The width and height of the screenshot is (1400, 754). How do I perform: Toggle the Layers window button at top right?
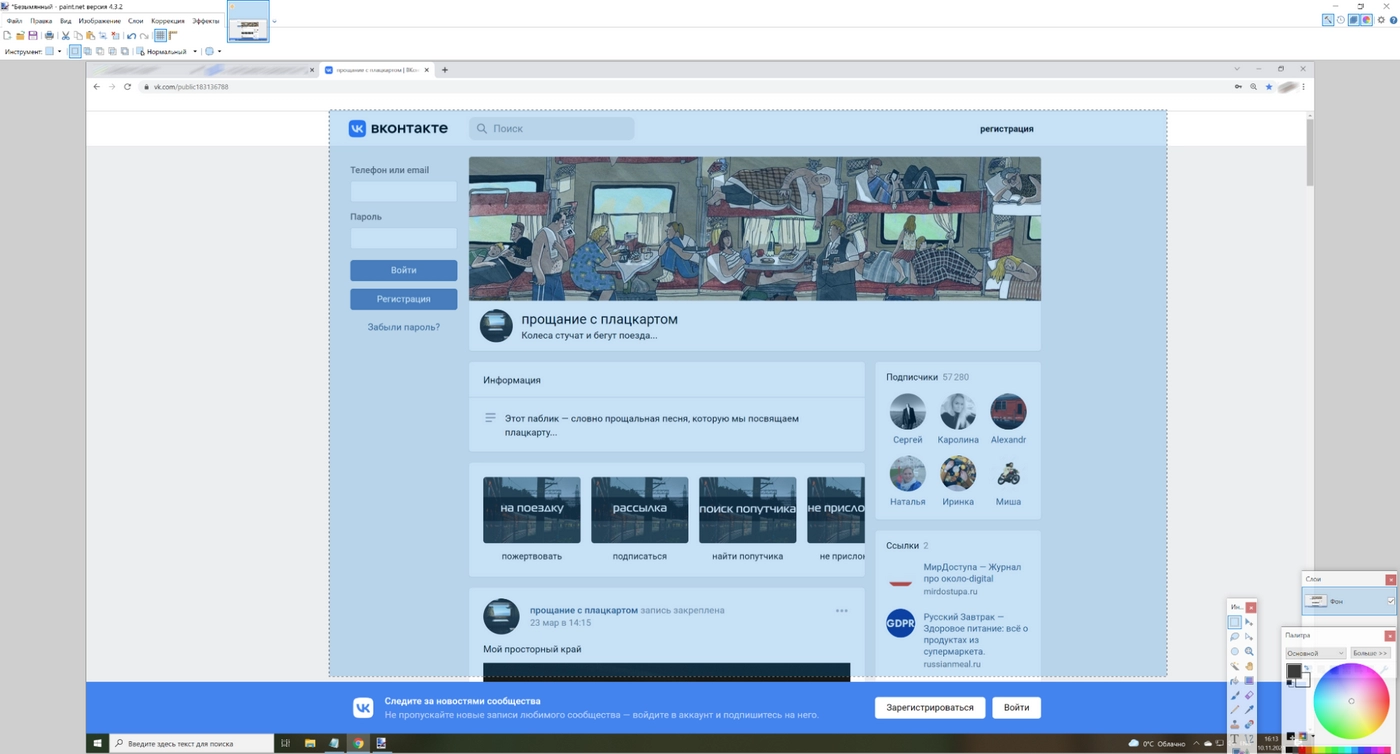click(x=1354, y=19)
